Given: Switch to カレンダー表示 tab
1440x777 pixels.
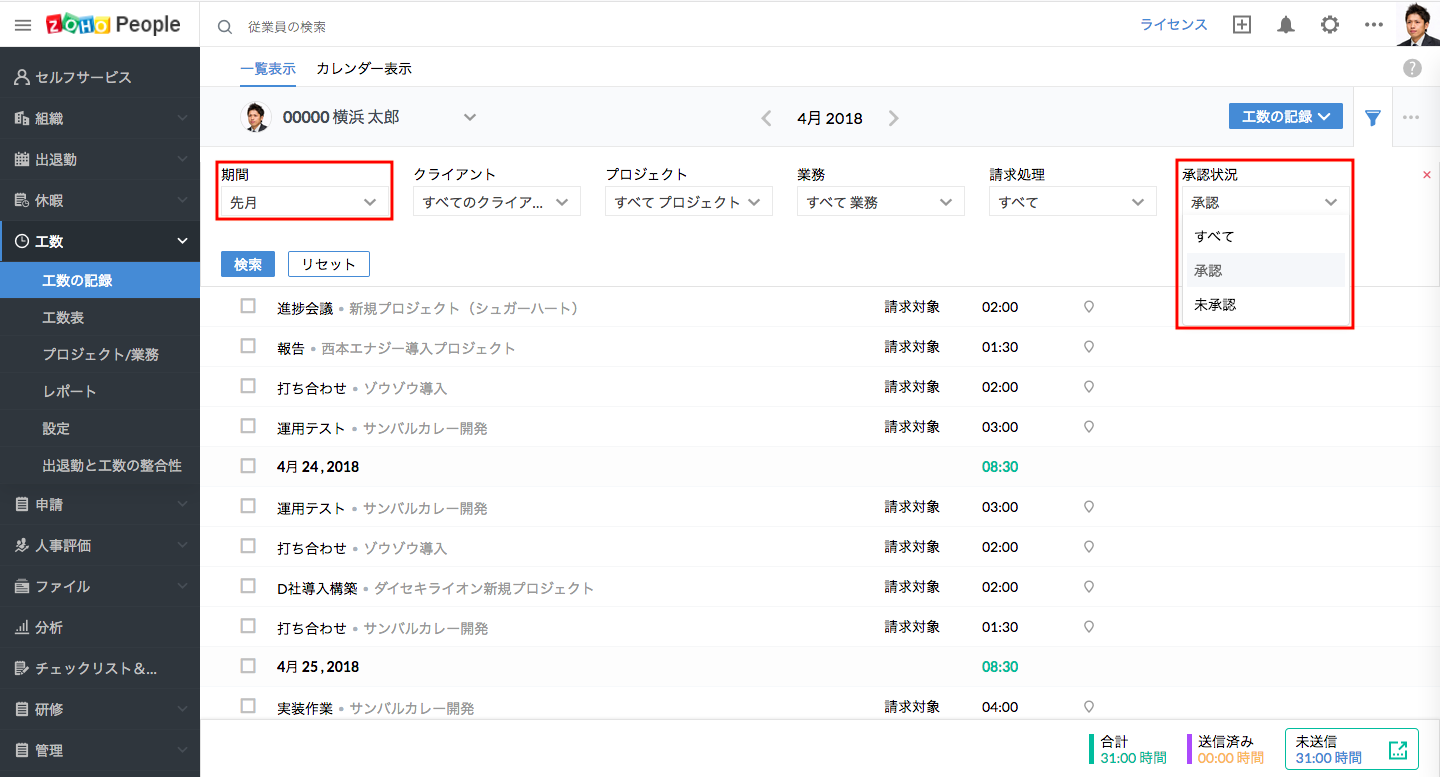Looking at the screenshot, I should click(x=364, y=69).
